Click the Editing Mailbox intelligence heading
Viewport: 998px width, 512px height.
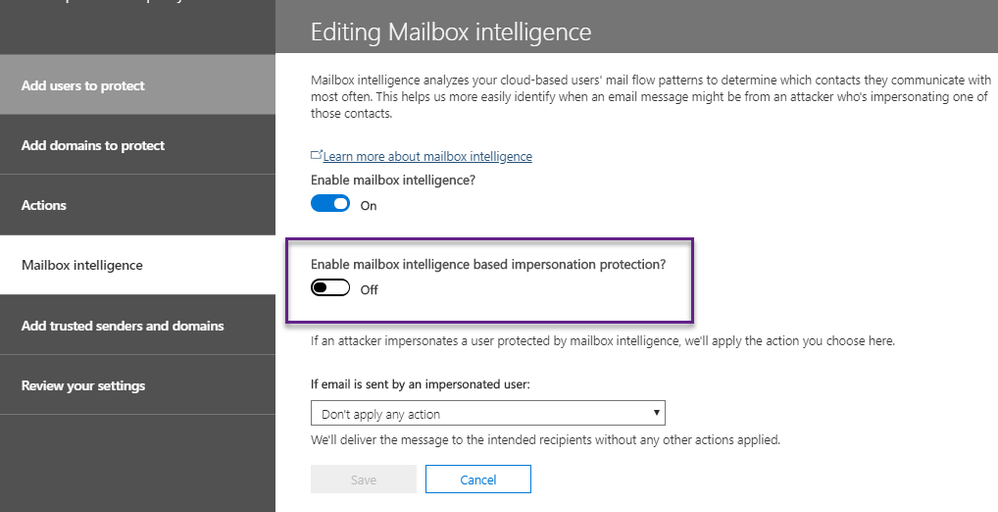pyautogui.click(x=451, y=32)
